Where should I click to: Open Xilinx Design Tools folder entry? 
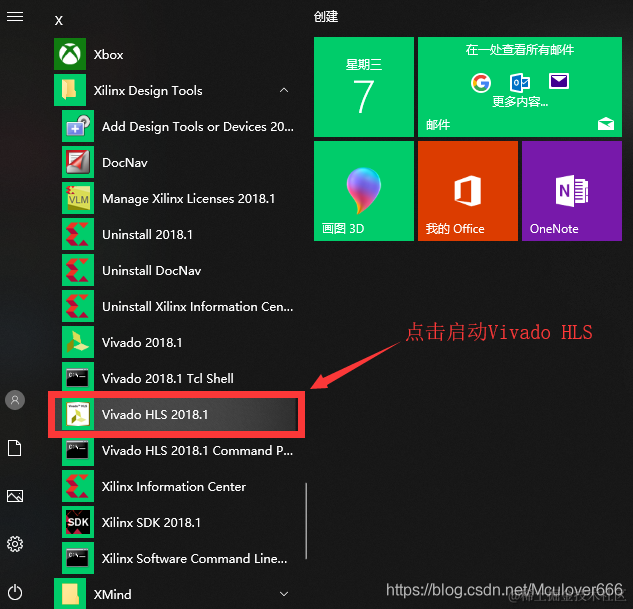click(177, 90)
